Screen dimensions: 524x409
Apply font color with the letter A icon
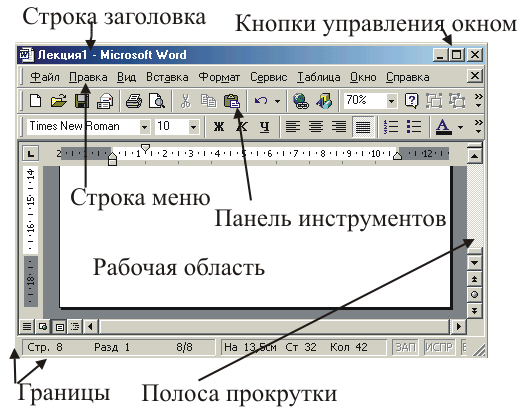(x=443, y=127)
